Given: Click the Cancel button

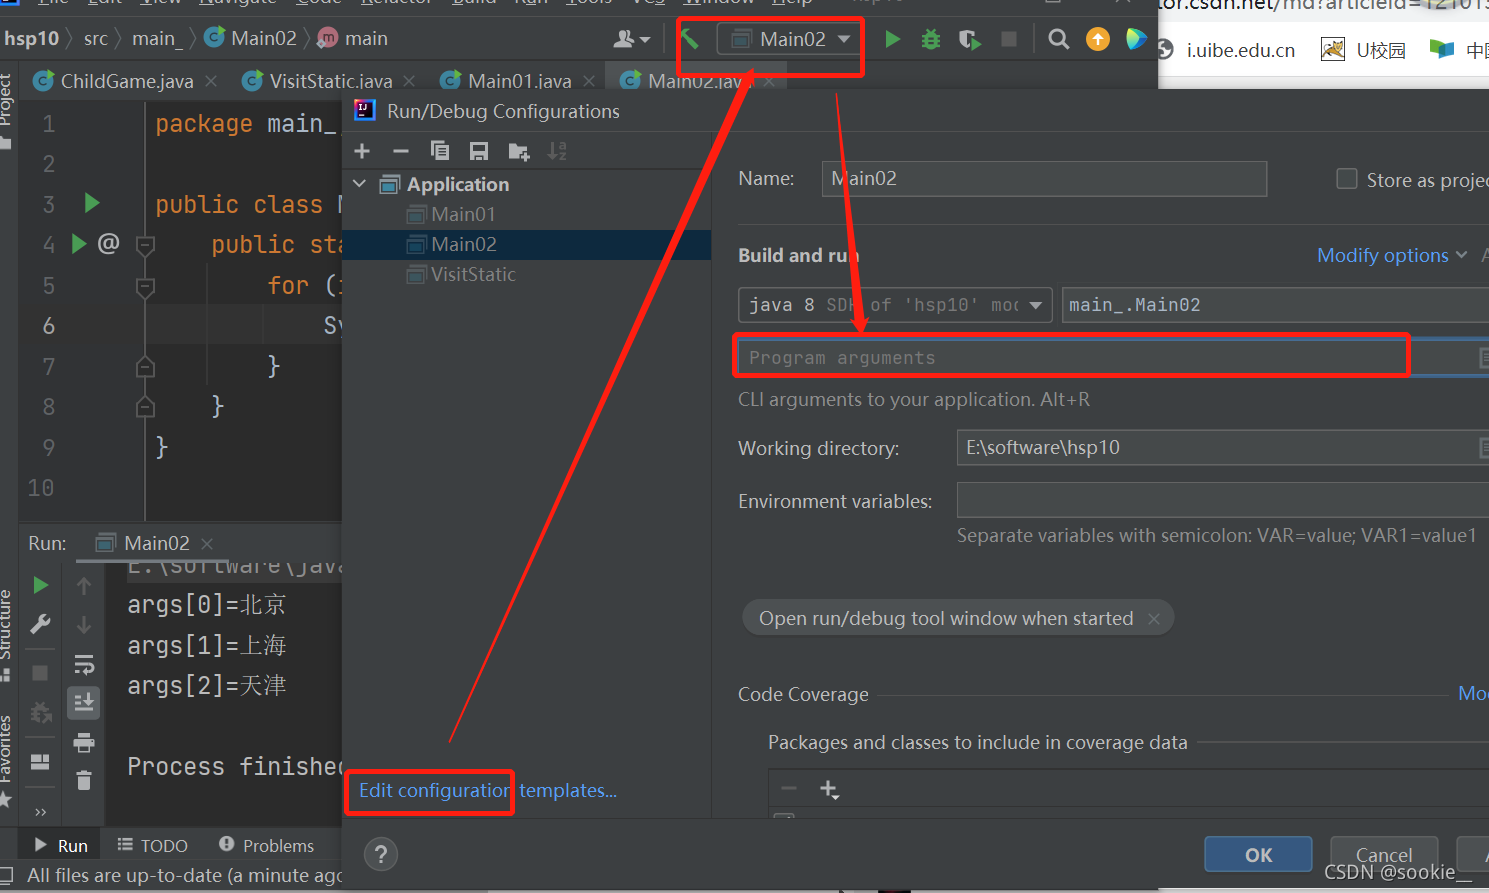Looking at the screenshot, I should 1384,855.
